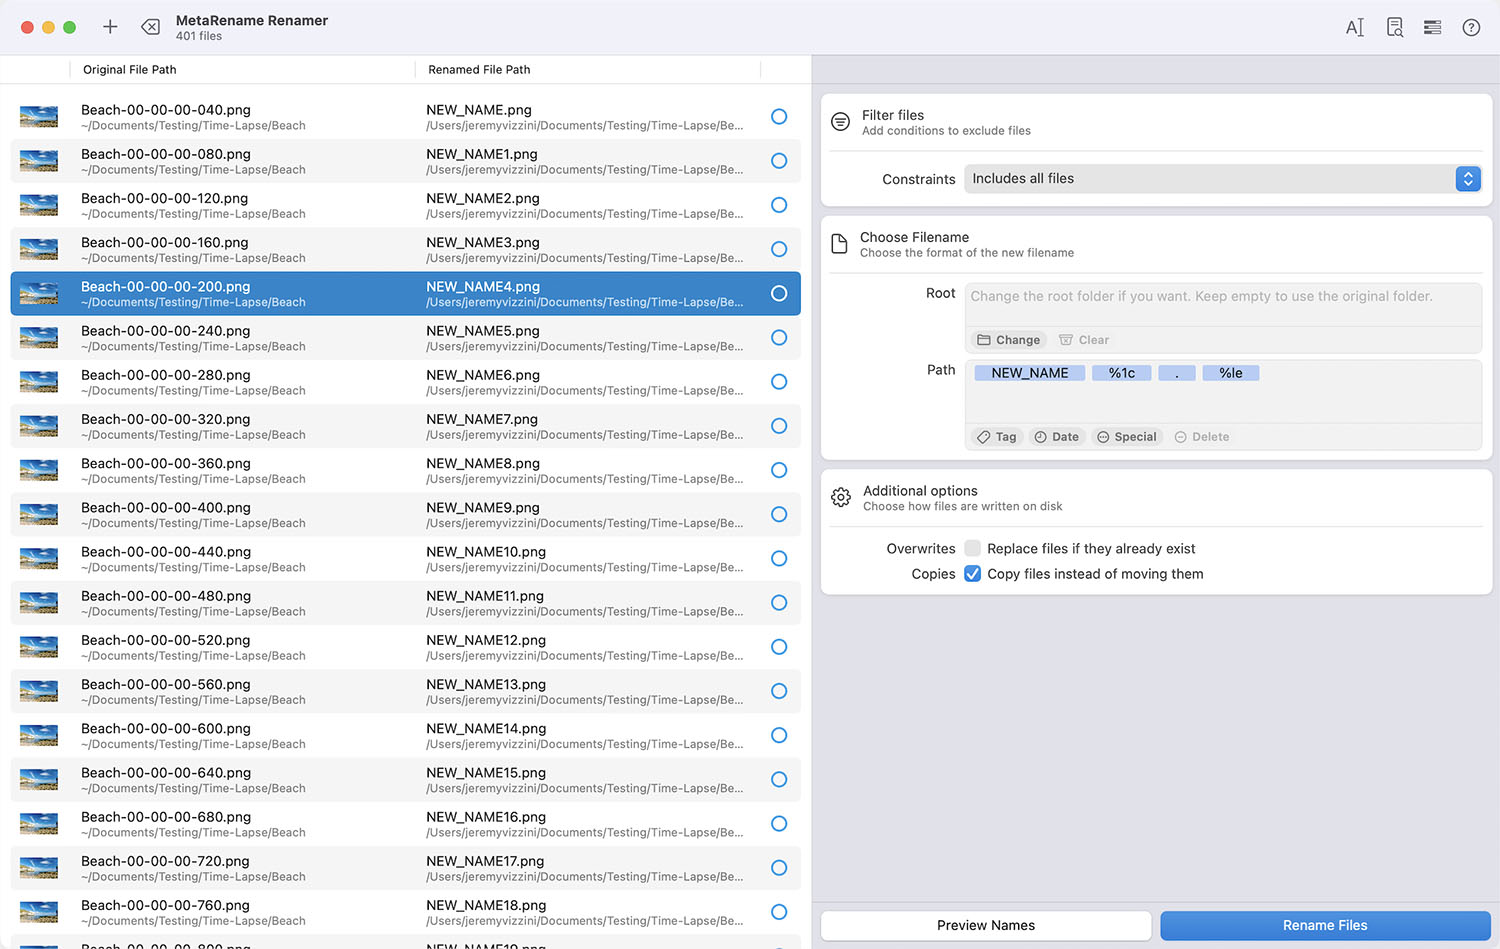Click the clear-list backspace icon beside the title
1500x949 pixels.
coord(151,27)
